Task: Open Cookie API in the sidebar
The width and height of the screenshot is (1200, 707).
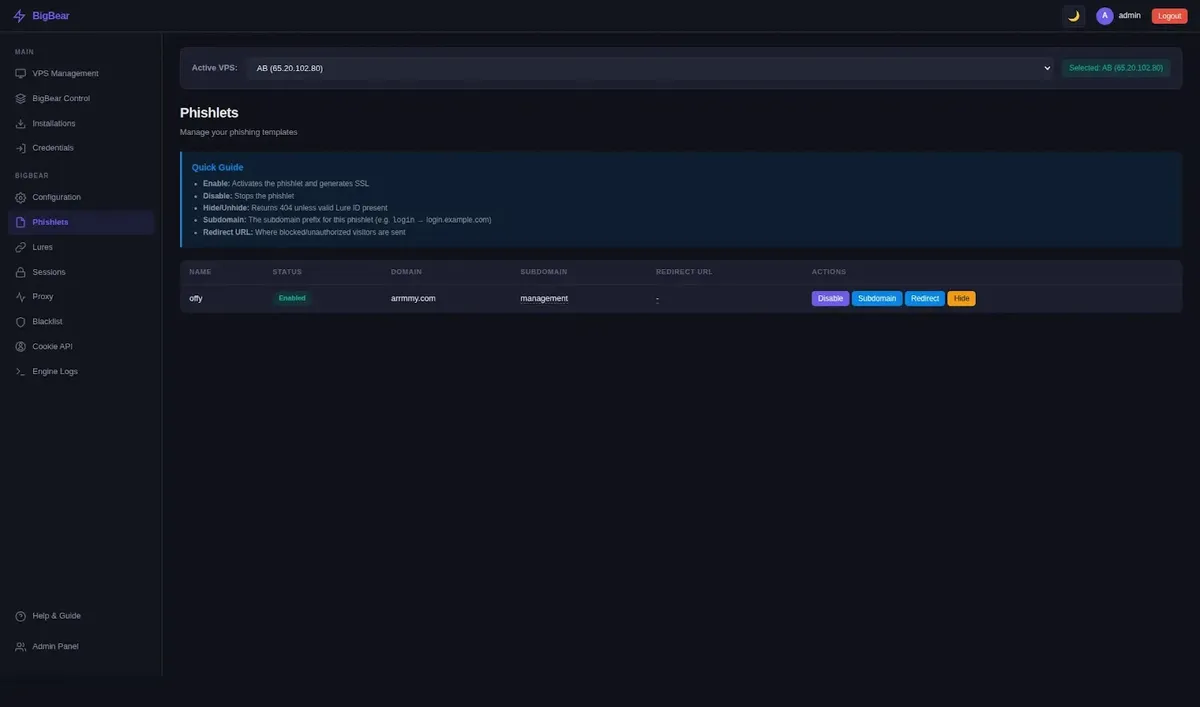Action: point(81,347)
